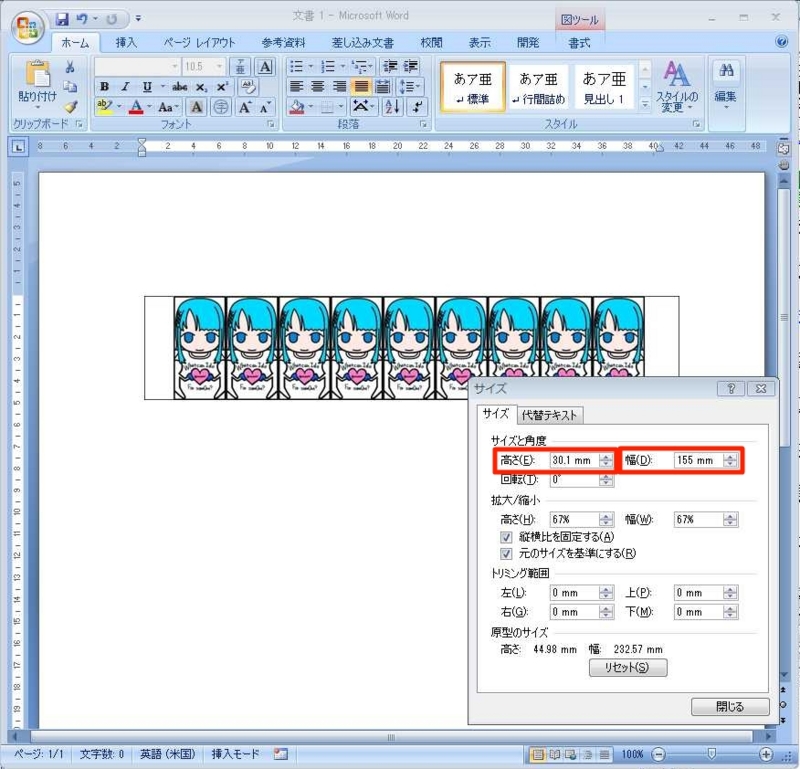Select the strip of character images

(411, 348)
